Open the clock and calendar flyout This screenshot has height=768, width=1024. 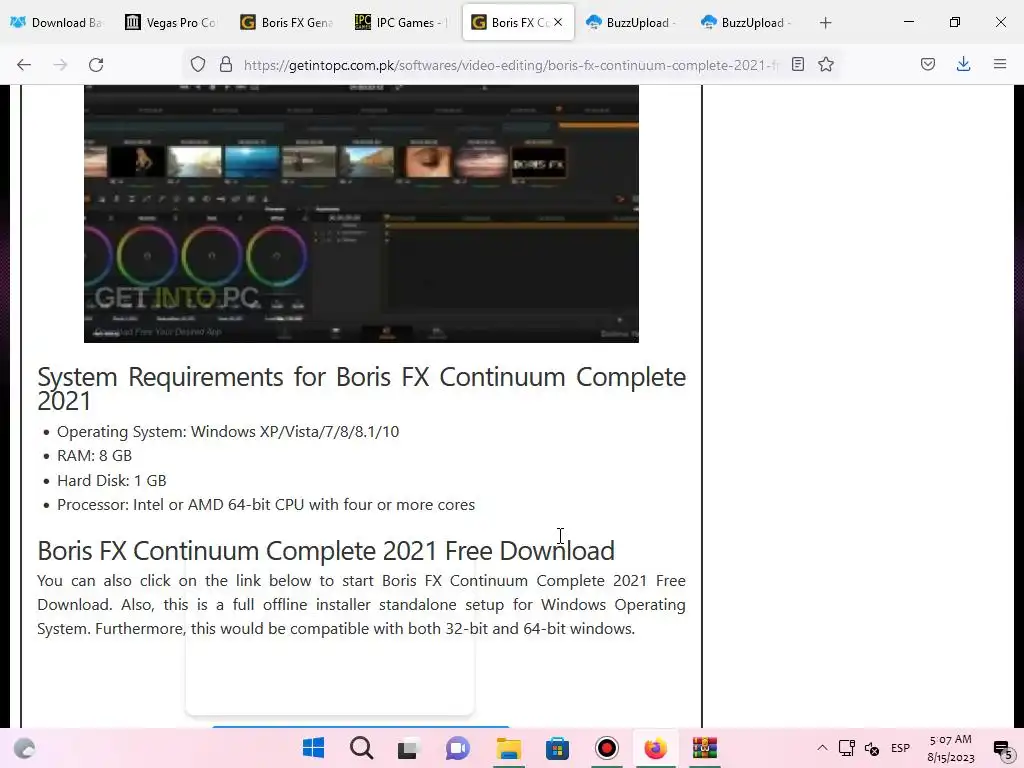950,748
